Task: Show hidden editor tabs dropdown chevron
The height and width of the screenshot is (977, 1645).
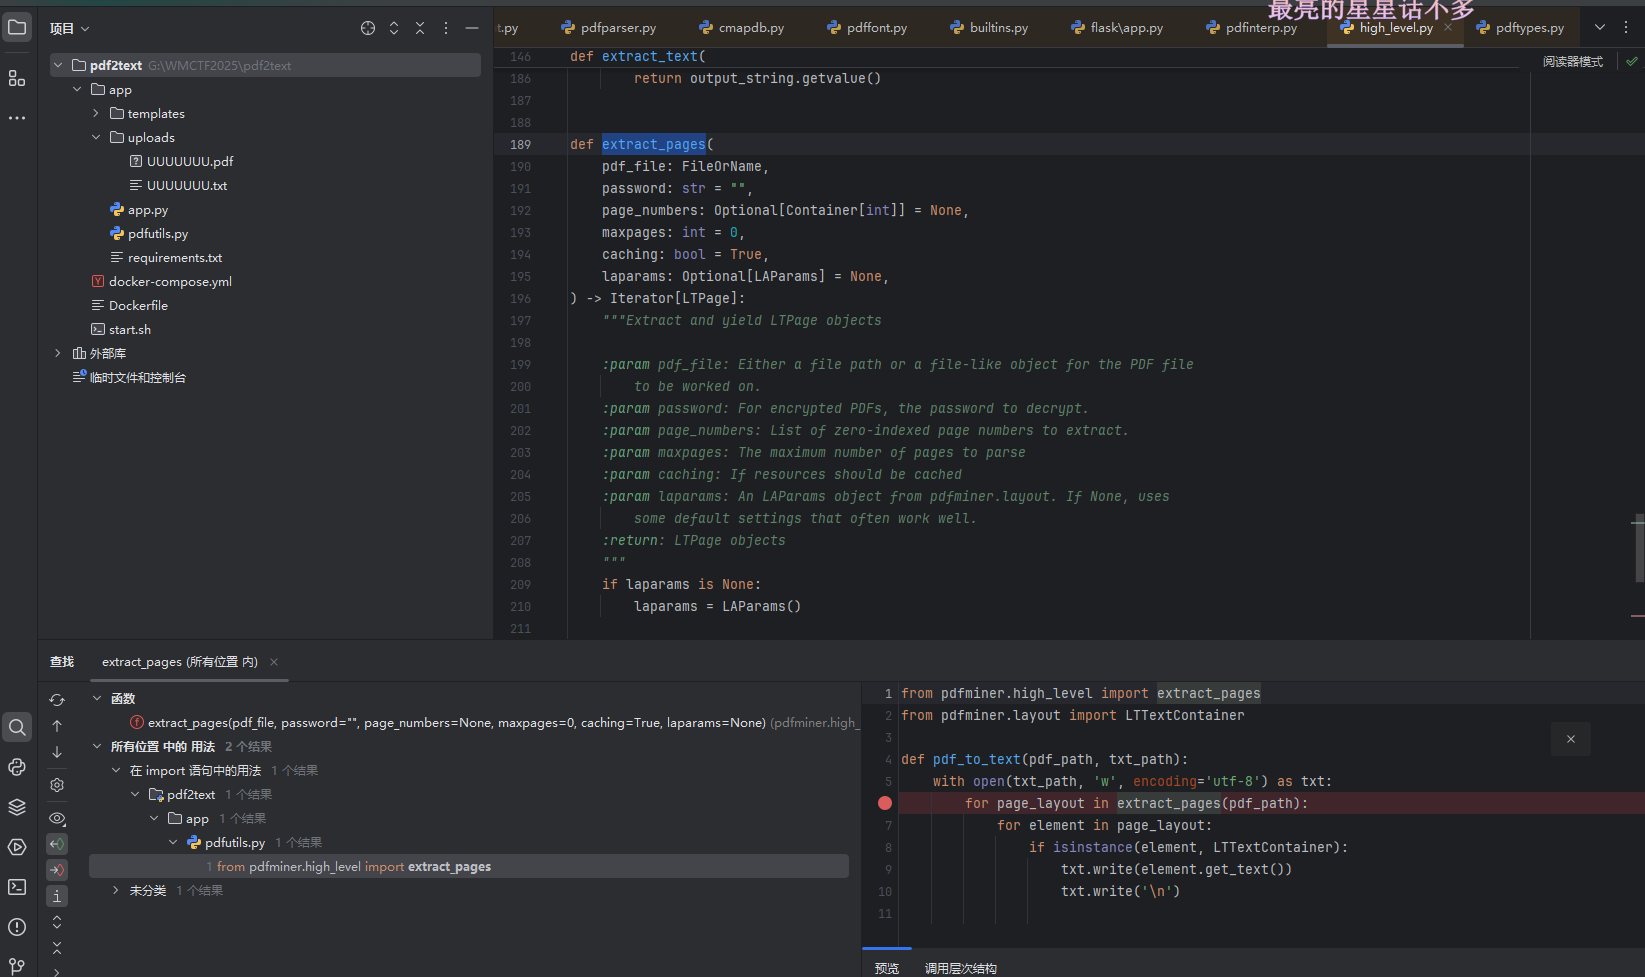Action: point(1600,28)
